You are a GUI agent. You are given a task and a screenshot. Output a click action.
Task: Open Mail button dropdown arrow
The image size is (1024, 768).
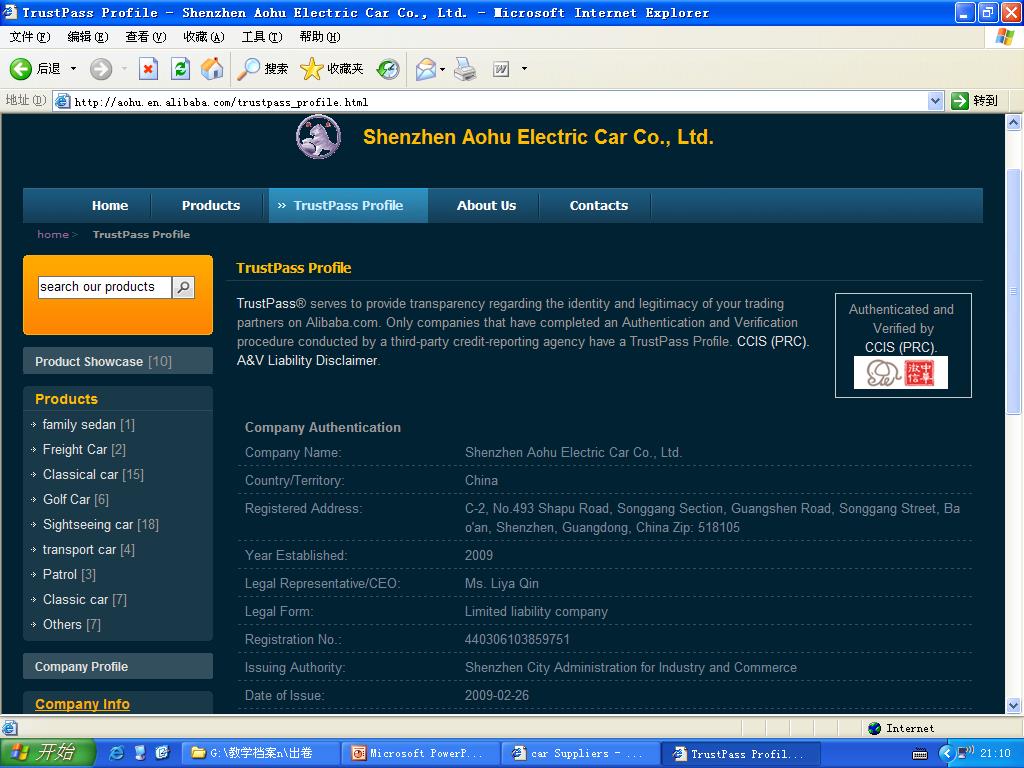443,69
